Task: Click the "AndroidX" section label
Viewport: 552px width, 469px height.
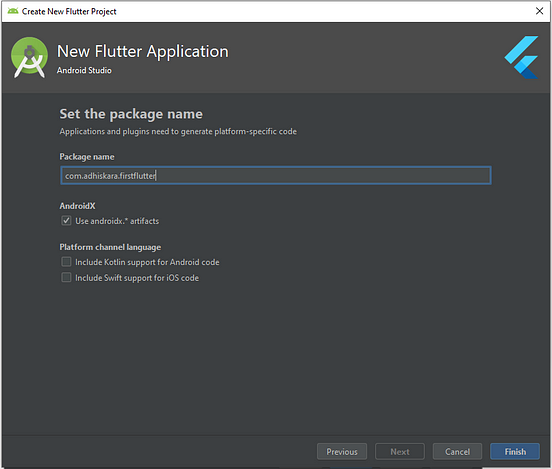Action: point(77,206)
